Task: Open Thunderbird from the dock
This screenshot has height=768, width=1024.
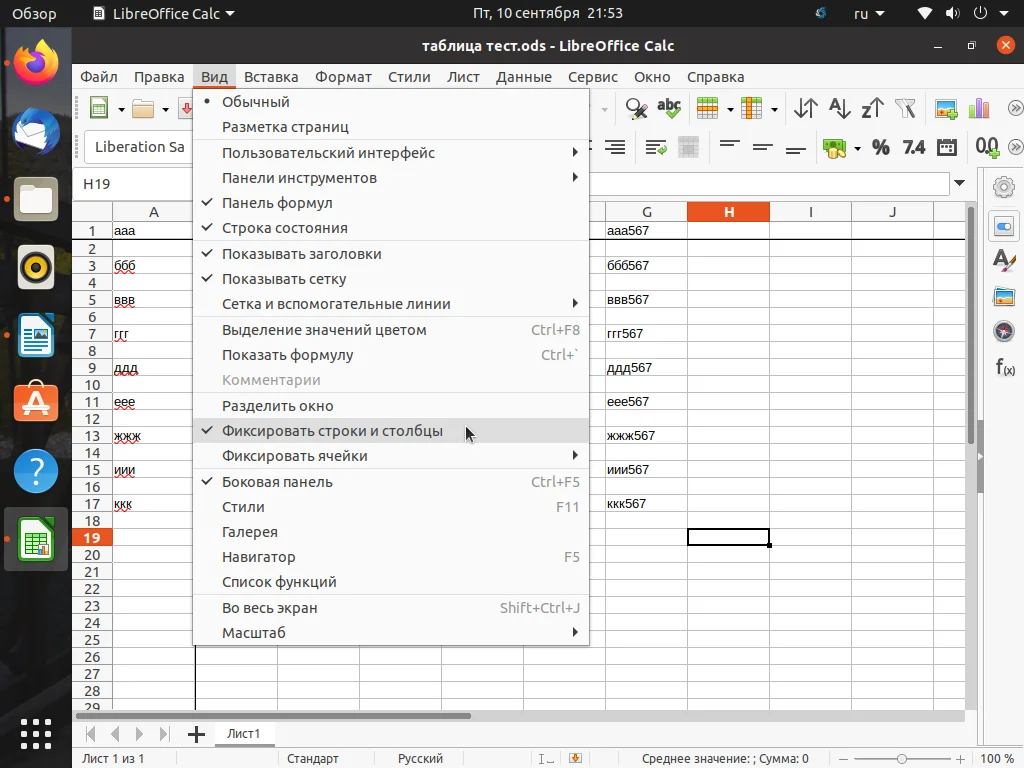Action: tap(36, 131)
